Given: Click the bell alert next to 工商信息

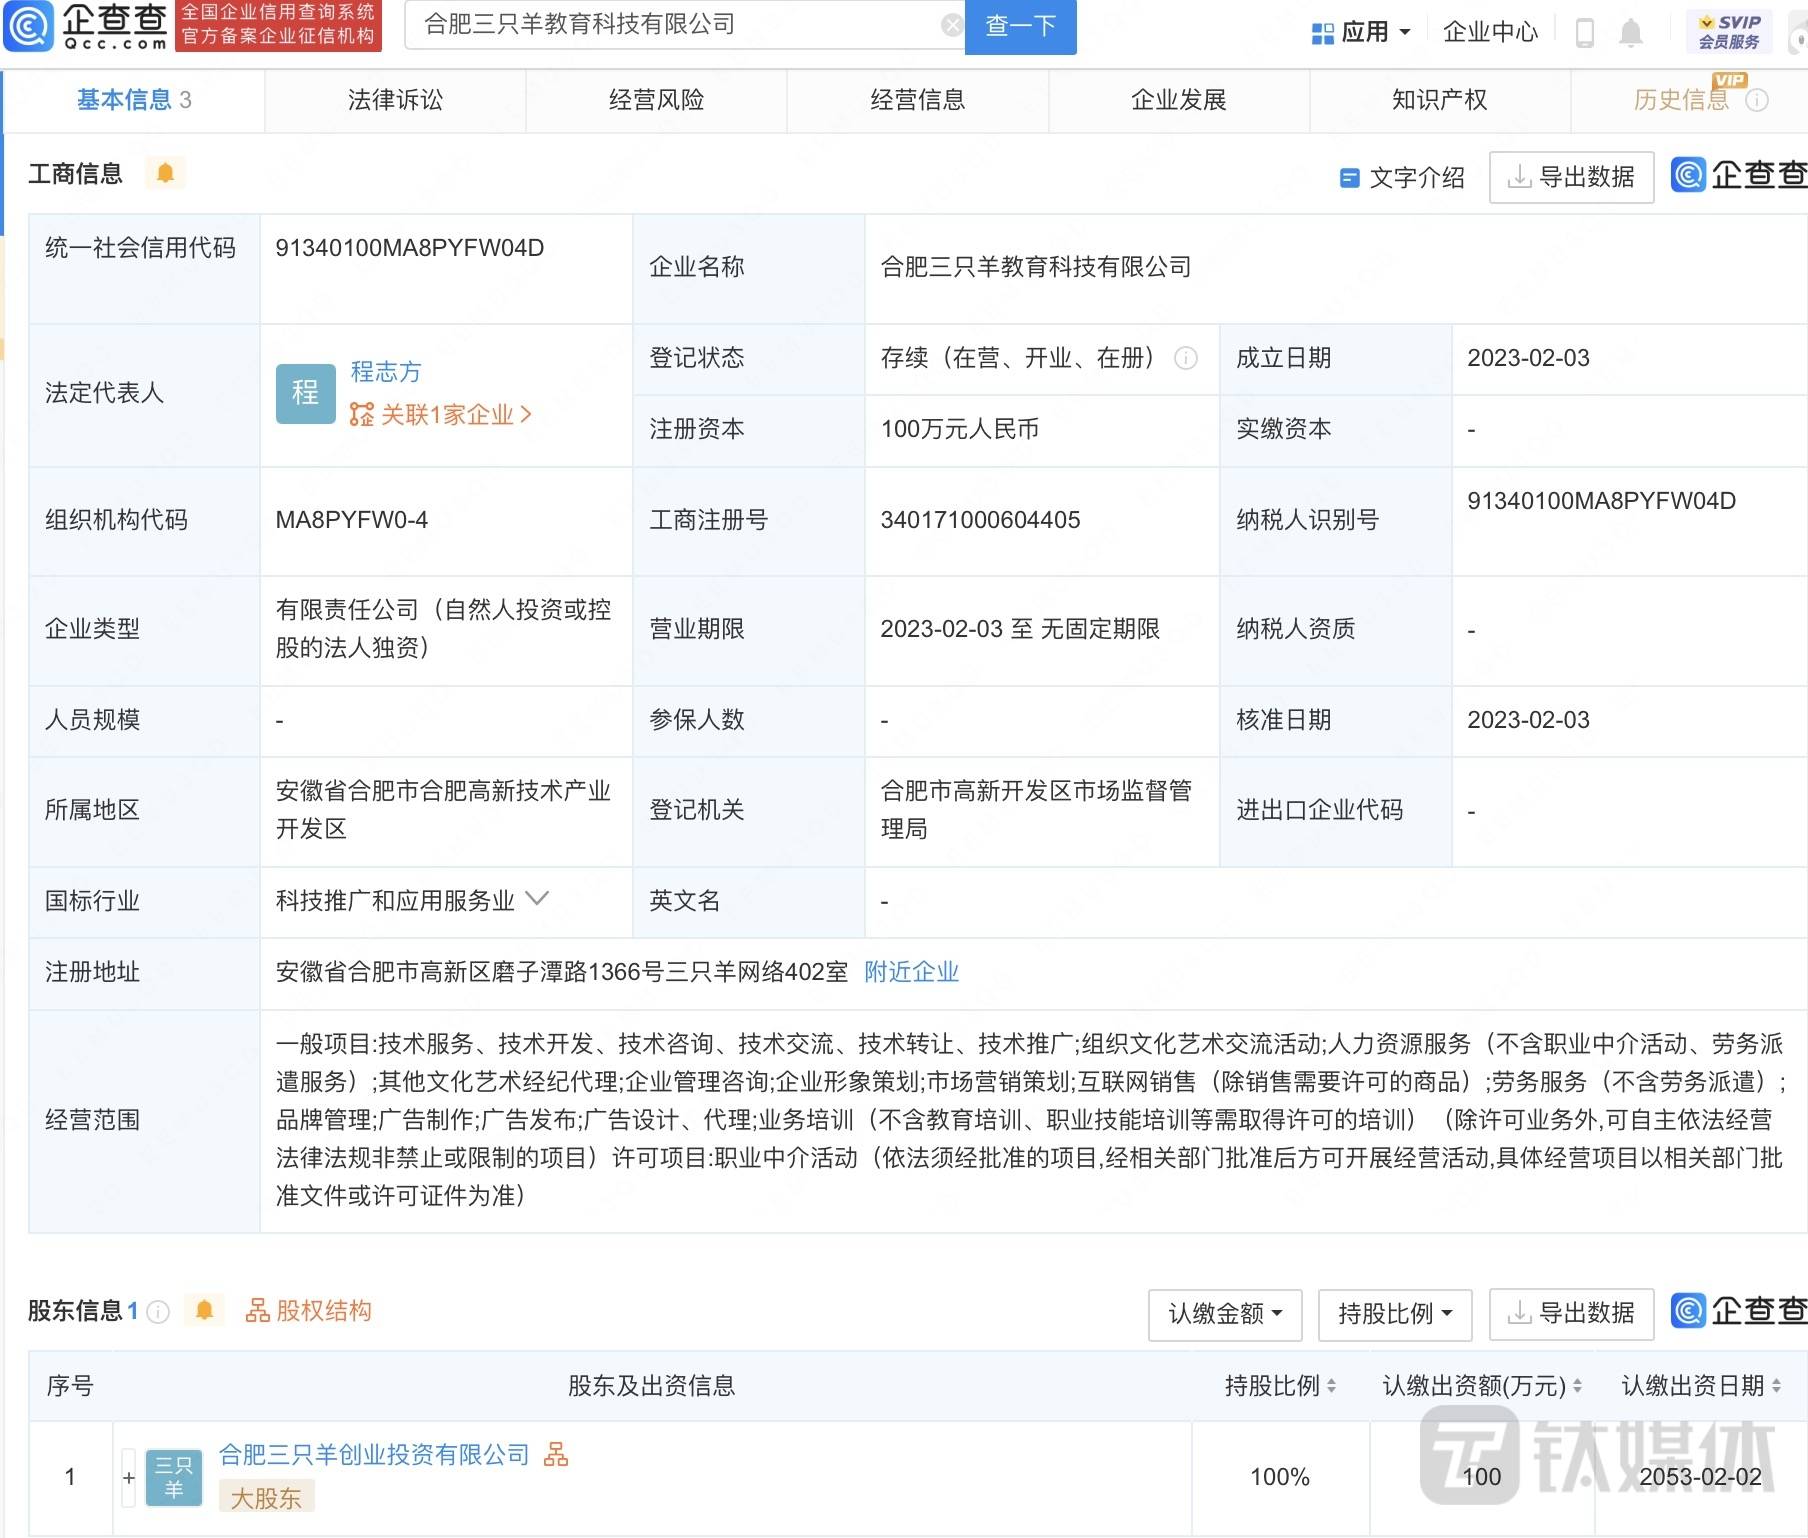Looking at the screenshot, I should point(165,173).
